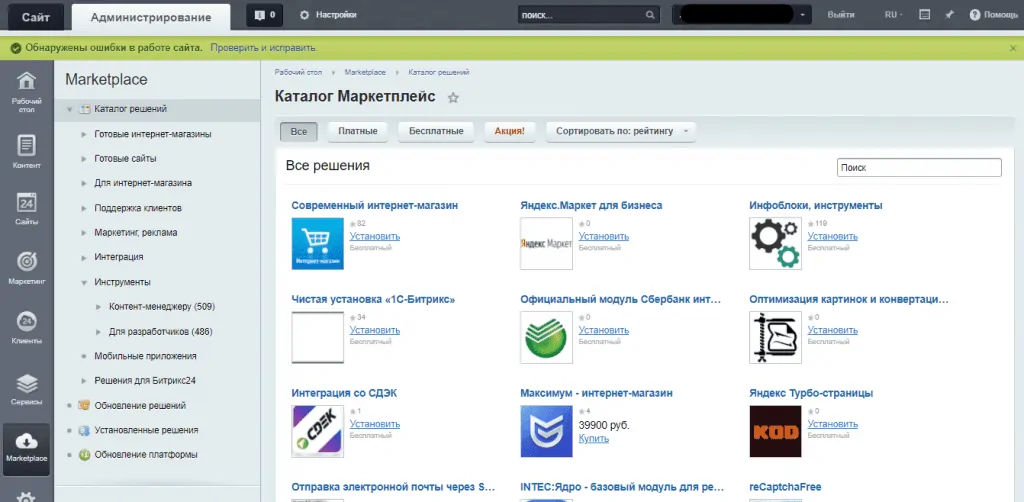Click the Установленные решения tree icon
The height and width of the screenshot is (502, 1024).
pos(84,430)
